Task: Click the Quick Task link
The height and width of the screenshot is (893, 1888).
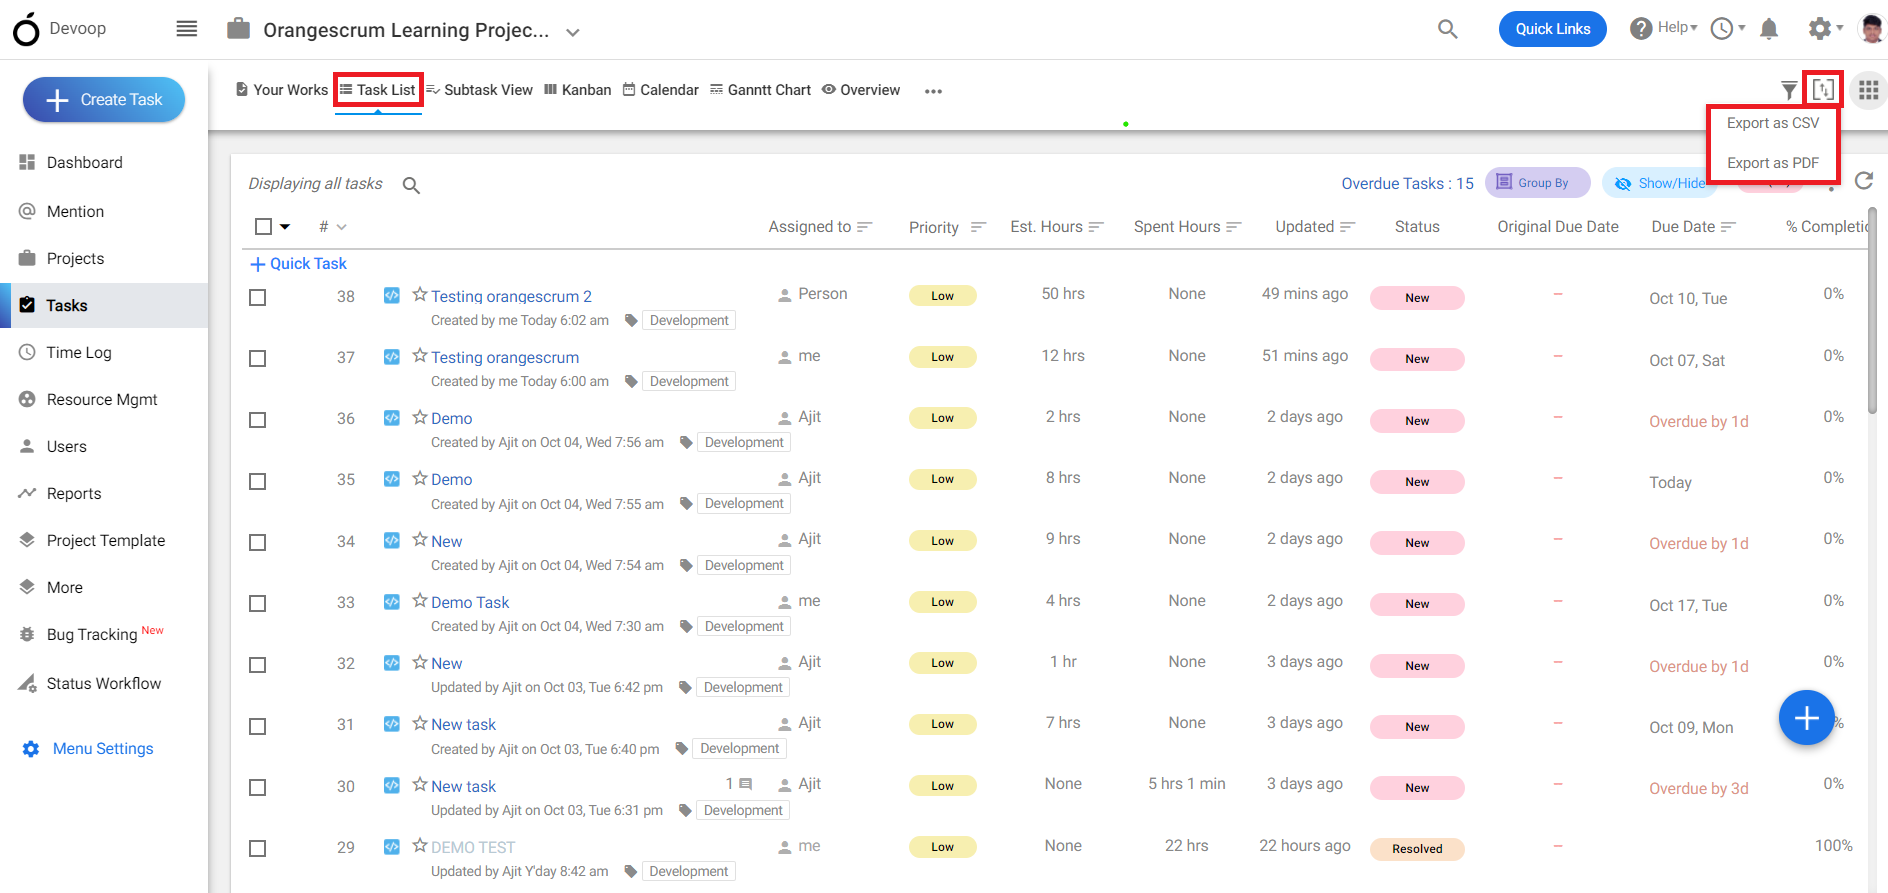Action: tap(298, 264)
